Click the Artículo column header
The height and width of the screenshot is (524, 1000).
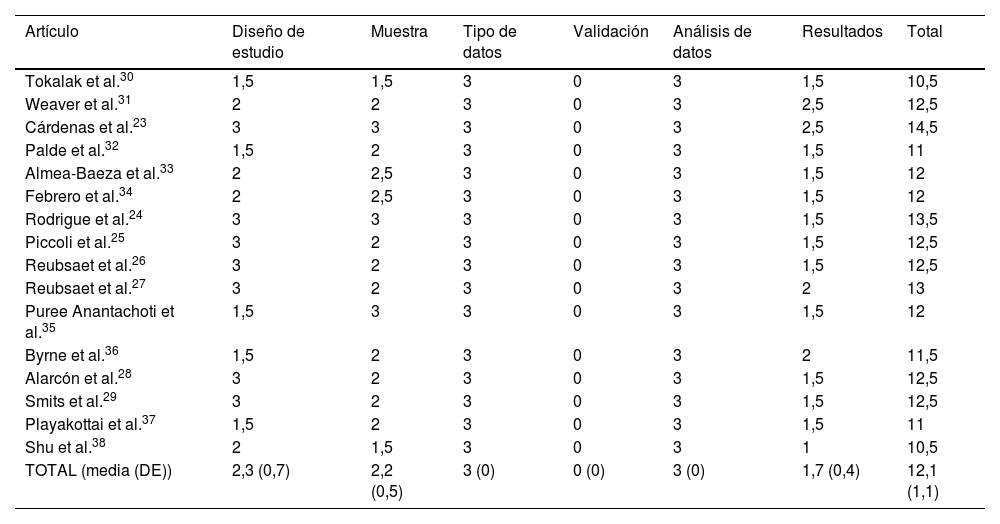pos(52,32)
